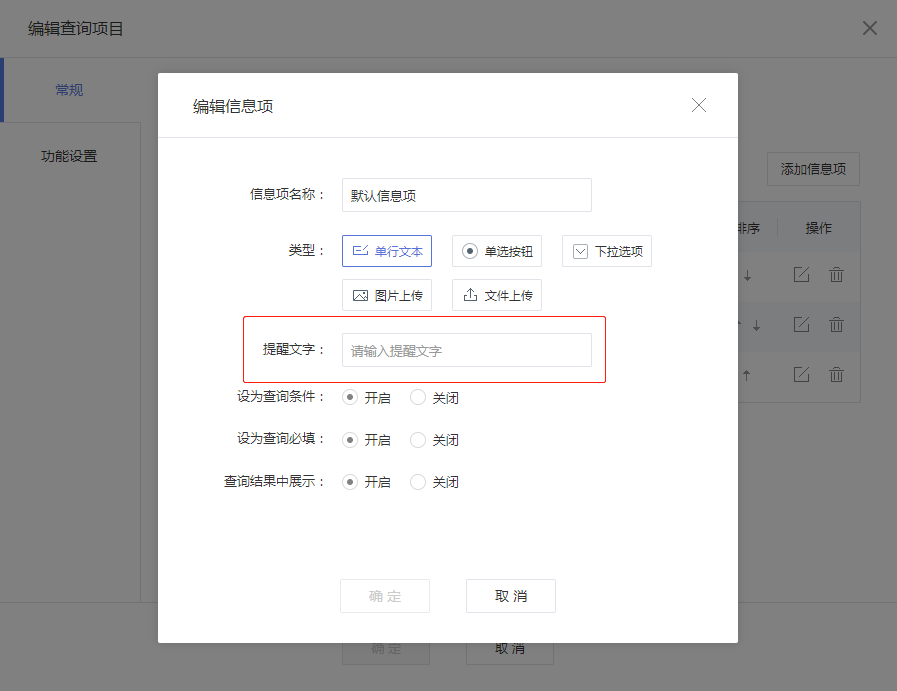Viewport: 897px width, 691px height.
Task: Select the 单行文本 type option
Action: [x=387, y=251]
